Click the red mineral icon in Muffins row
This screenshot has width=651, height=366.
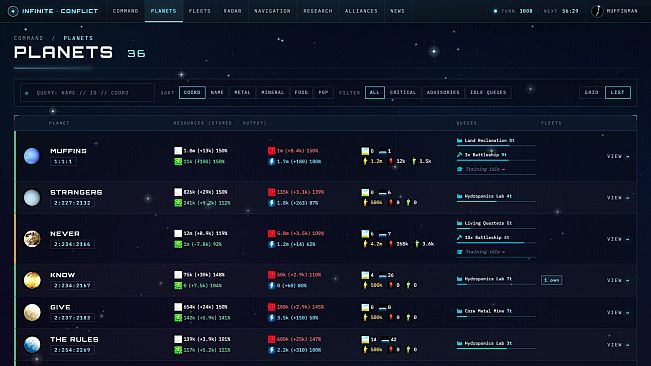click(x=272, y=151)
